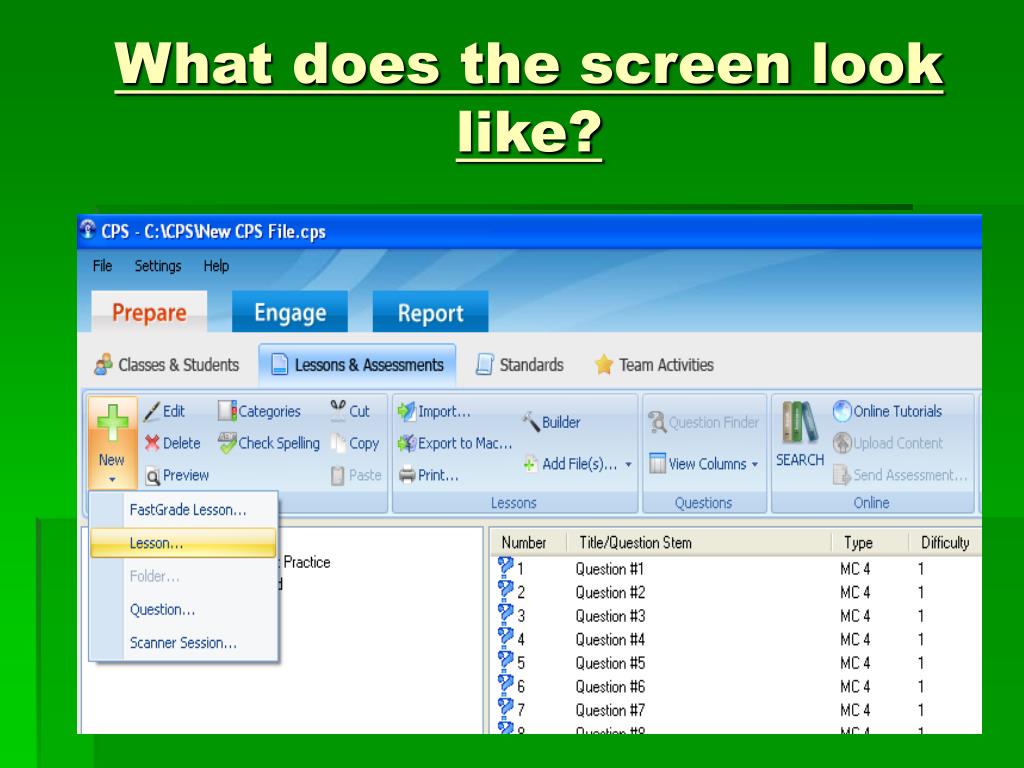This screenshot has width=1024, height=768.
Task: Click the question icon for Question #6
Action: pos(505,684)
